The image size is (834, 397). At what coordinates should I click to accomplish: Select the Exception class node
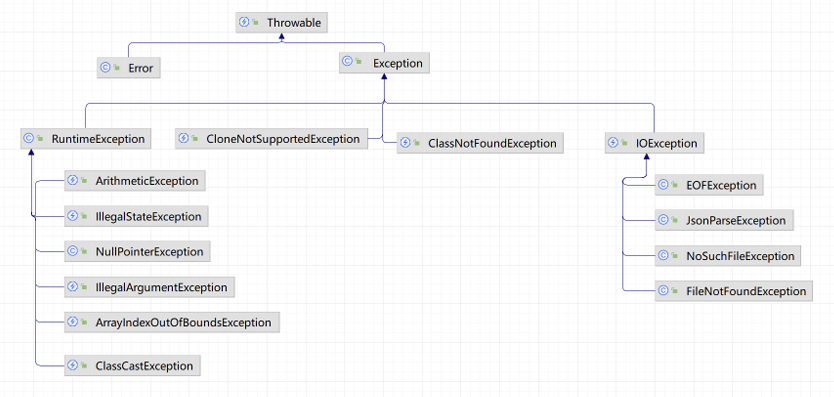click(x=385, y=63)
